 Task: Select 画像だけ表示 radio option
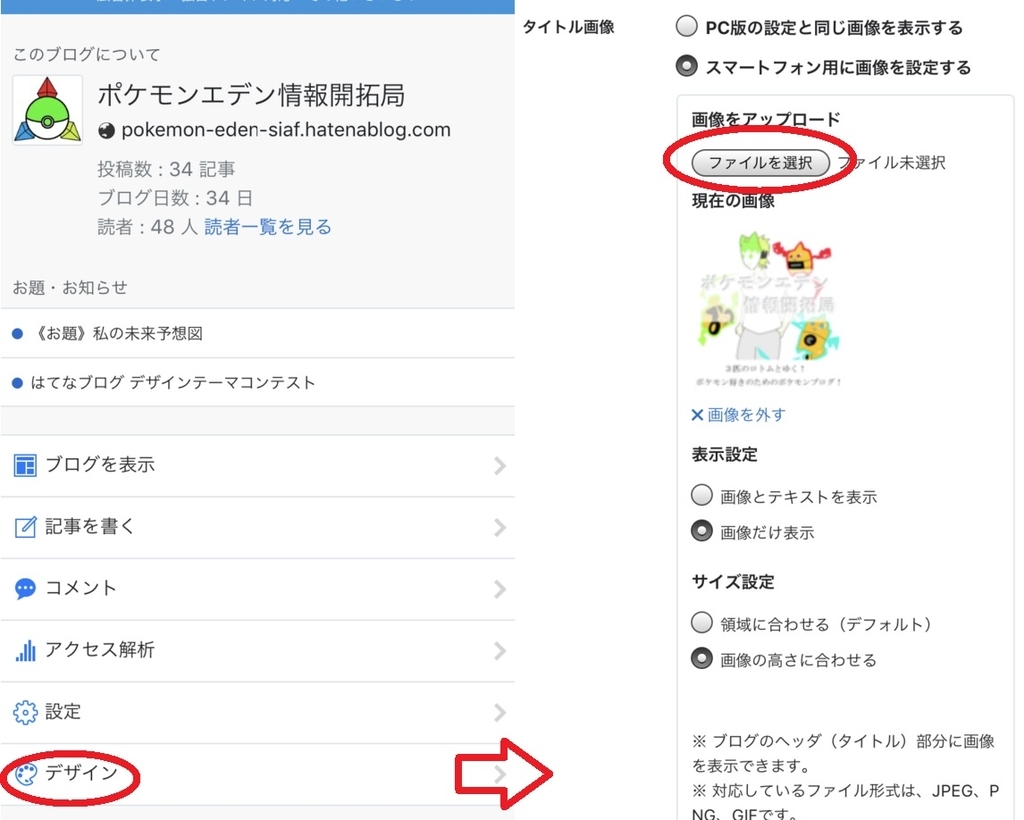(701, 531)
